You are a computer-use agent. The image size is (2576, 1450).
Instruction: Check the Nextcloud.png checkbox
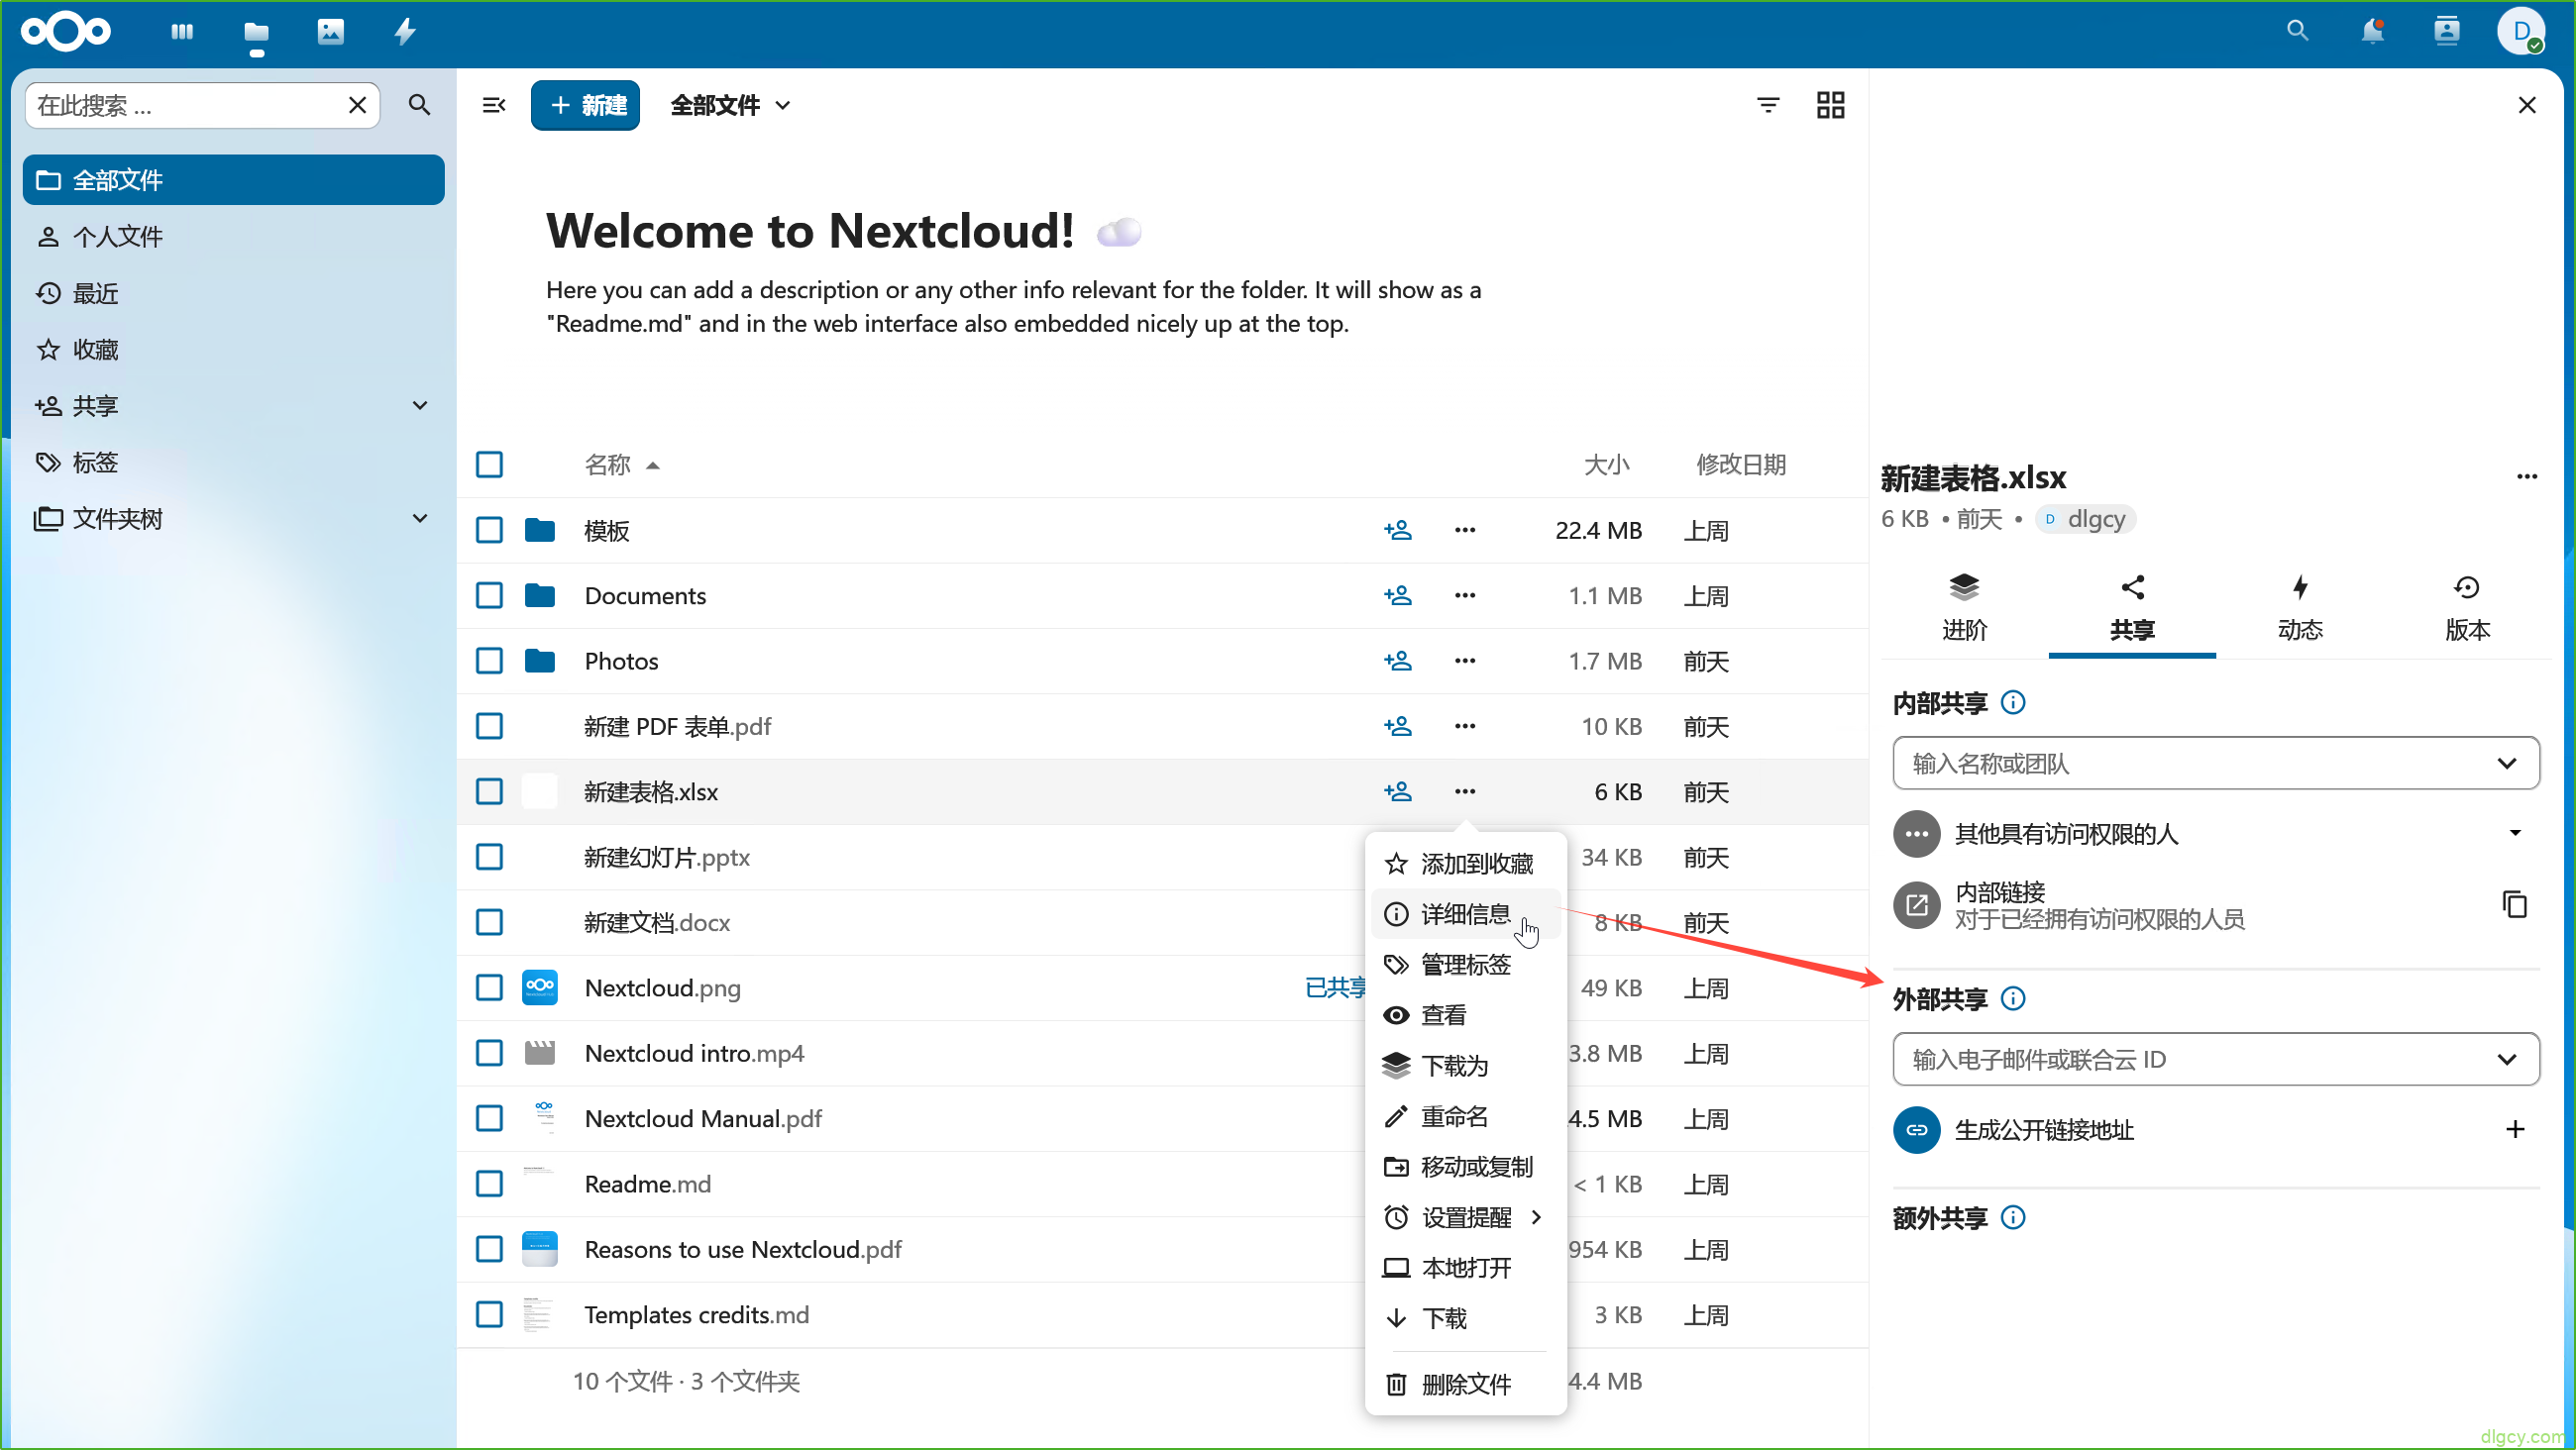click(x=489, y=987)
